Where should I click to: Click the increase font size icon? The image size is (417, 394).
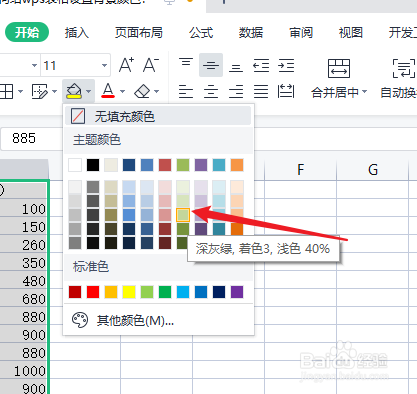[126, 65]
